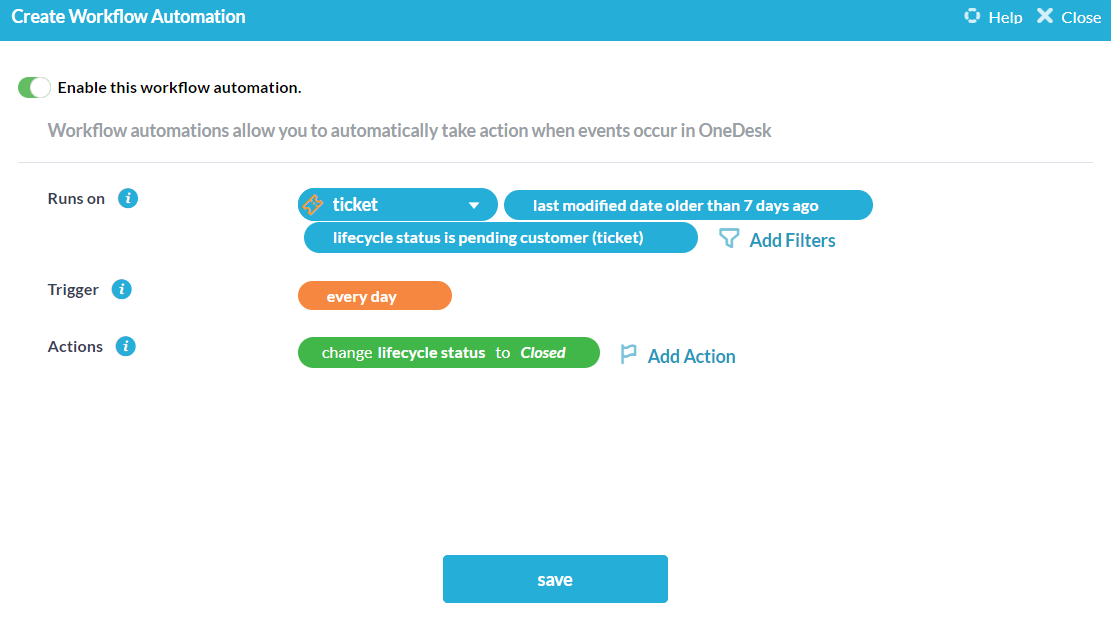Click the Trigger info icon
The height and width of the screenshot is (621, 1111).
pyautogui.click(x=122, y=290)
